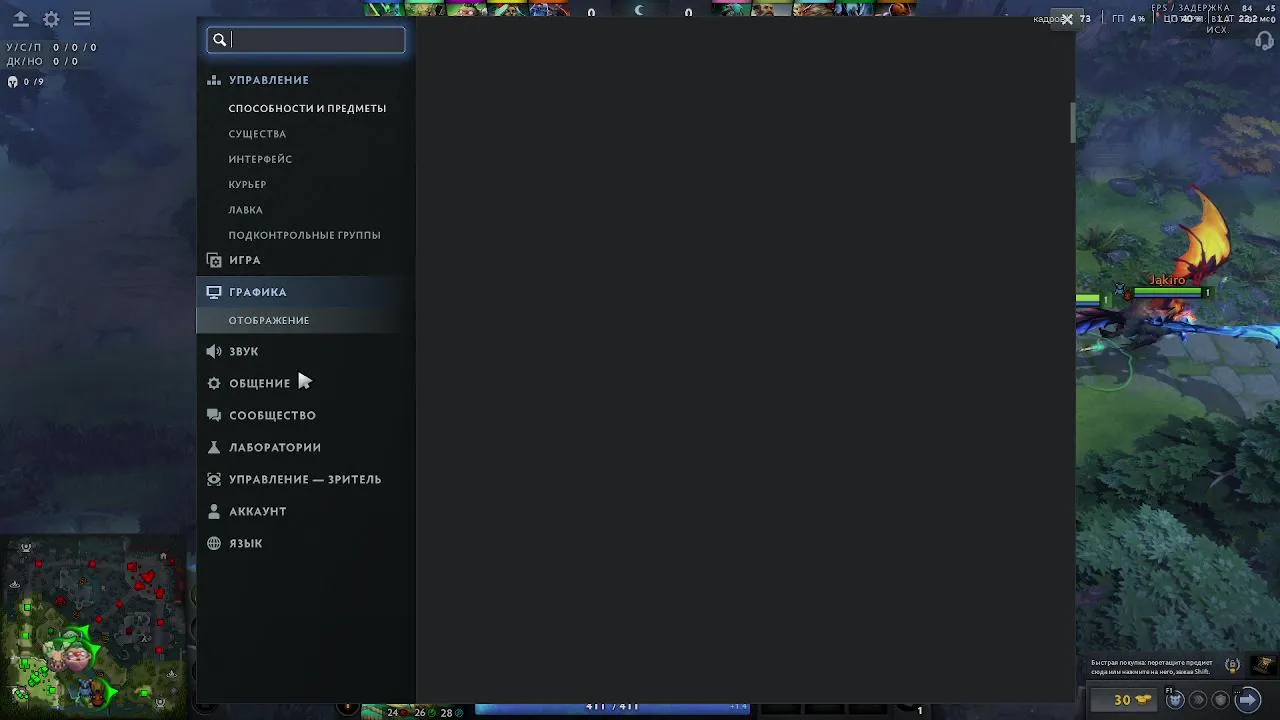Click the Jakiro hero name label
Viewport: 1280px width, 720px height.
pos(1167,280)
